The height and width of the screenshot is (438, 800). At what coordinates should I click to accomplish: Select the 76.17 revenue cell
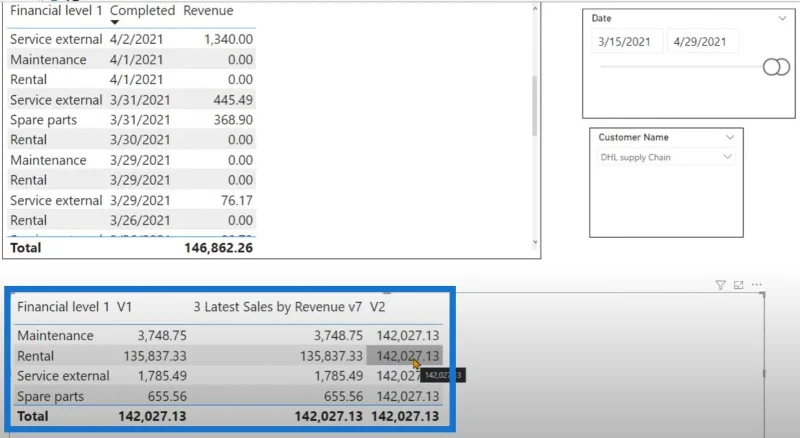pos(237,201)
